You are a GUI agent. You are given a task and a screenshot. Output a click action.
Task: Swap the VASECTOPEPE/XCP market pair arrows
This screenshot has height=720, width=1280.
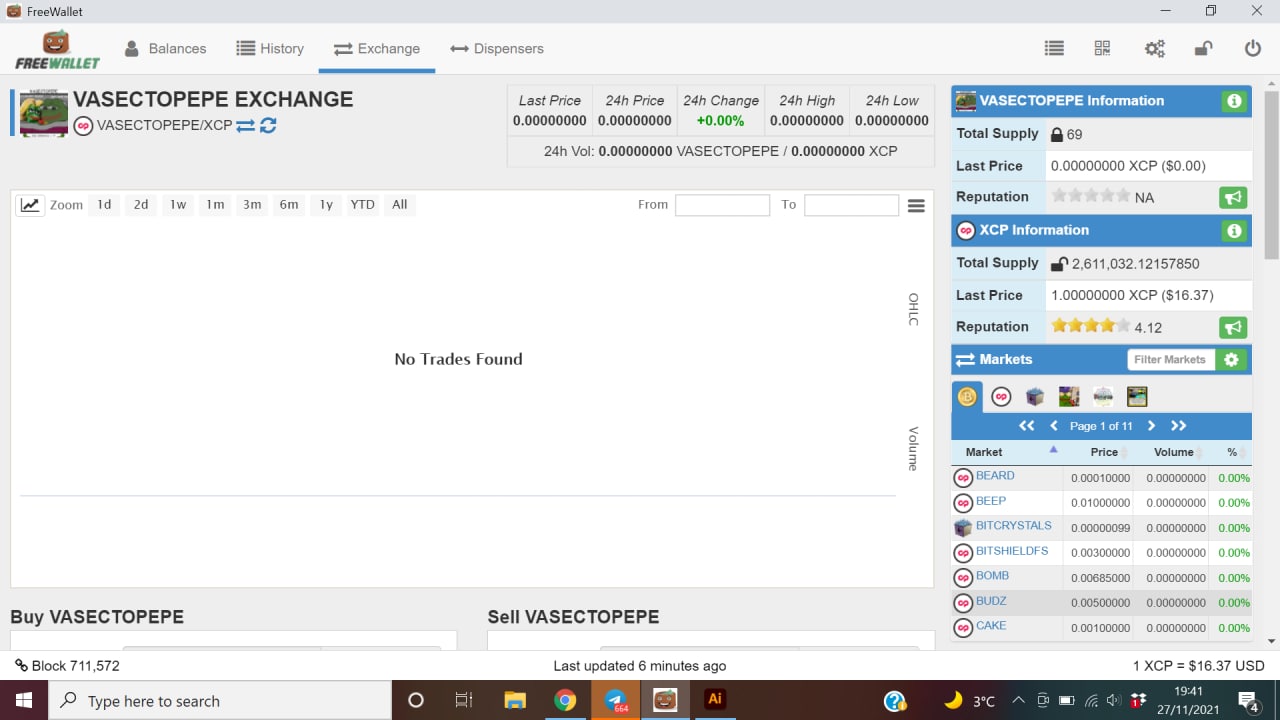[x=246, y=126]
